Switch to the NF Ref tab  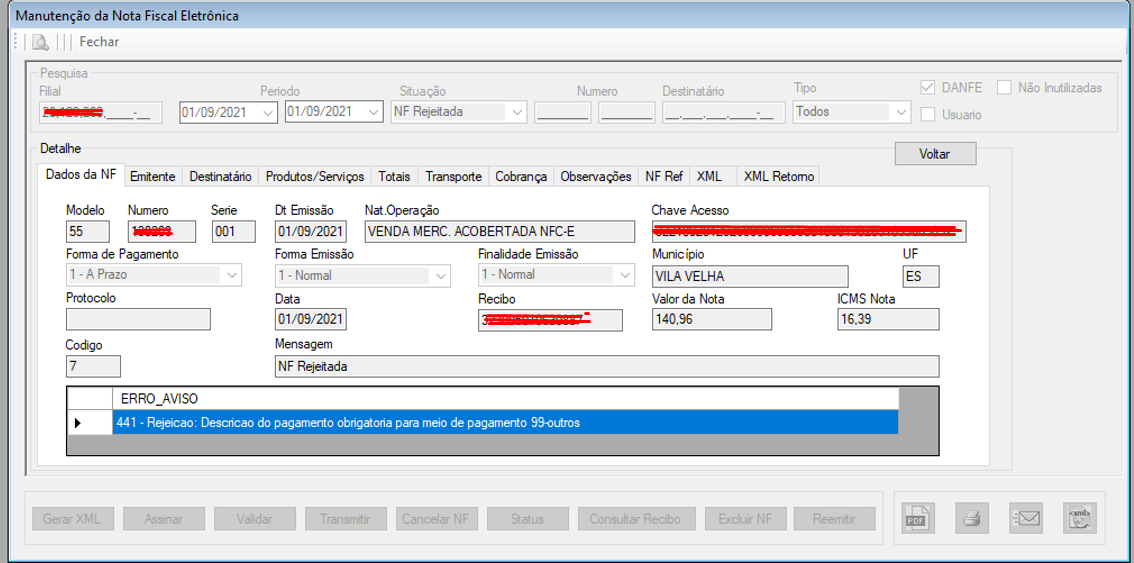click(664, 176)
